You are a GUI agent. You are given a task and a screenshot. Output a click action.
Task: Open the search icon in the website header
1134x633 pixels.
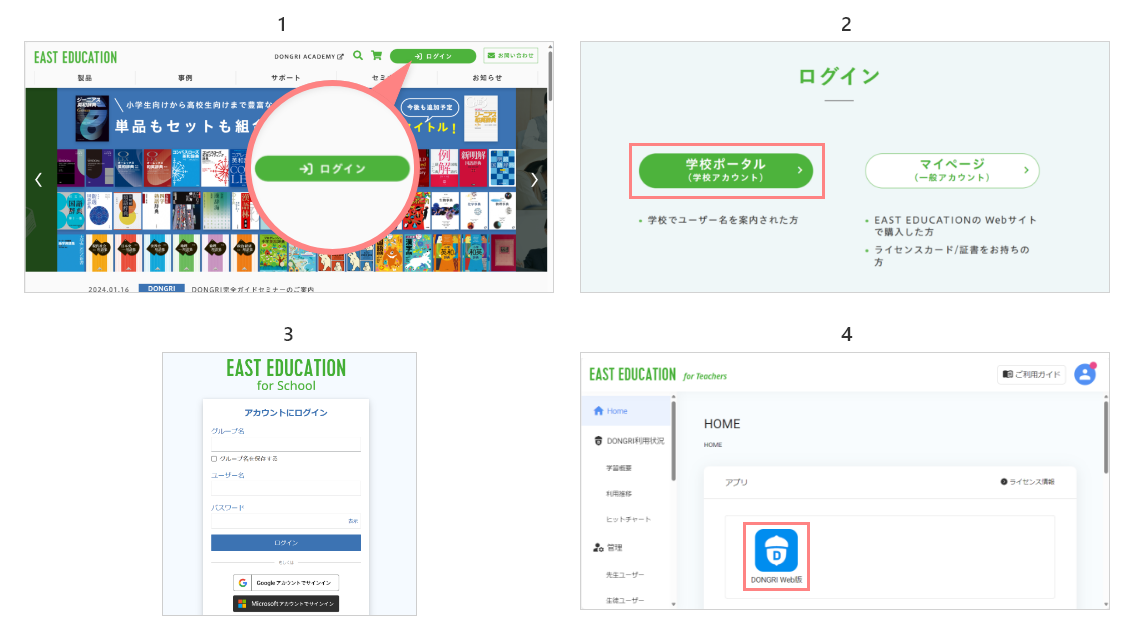pyautogui.click(x=357, y=56)
